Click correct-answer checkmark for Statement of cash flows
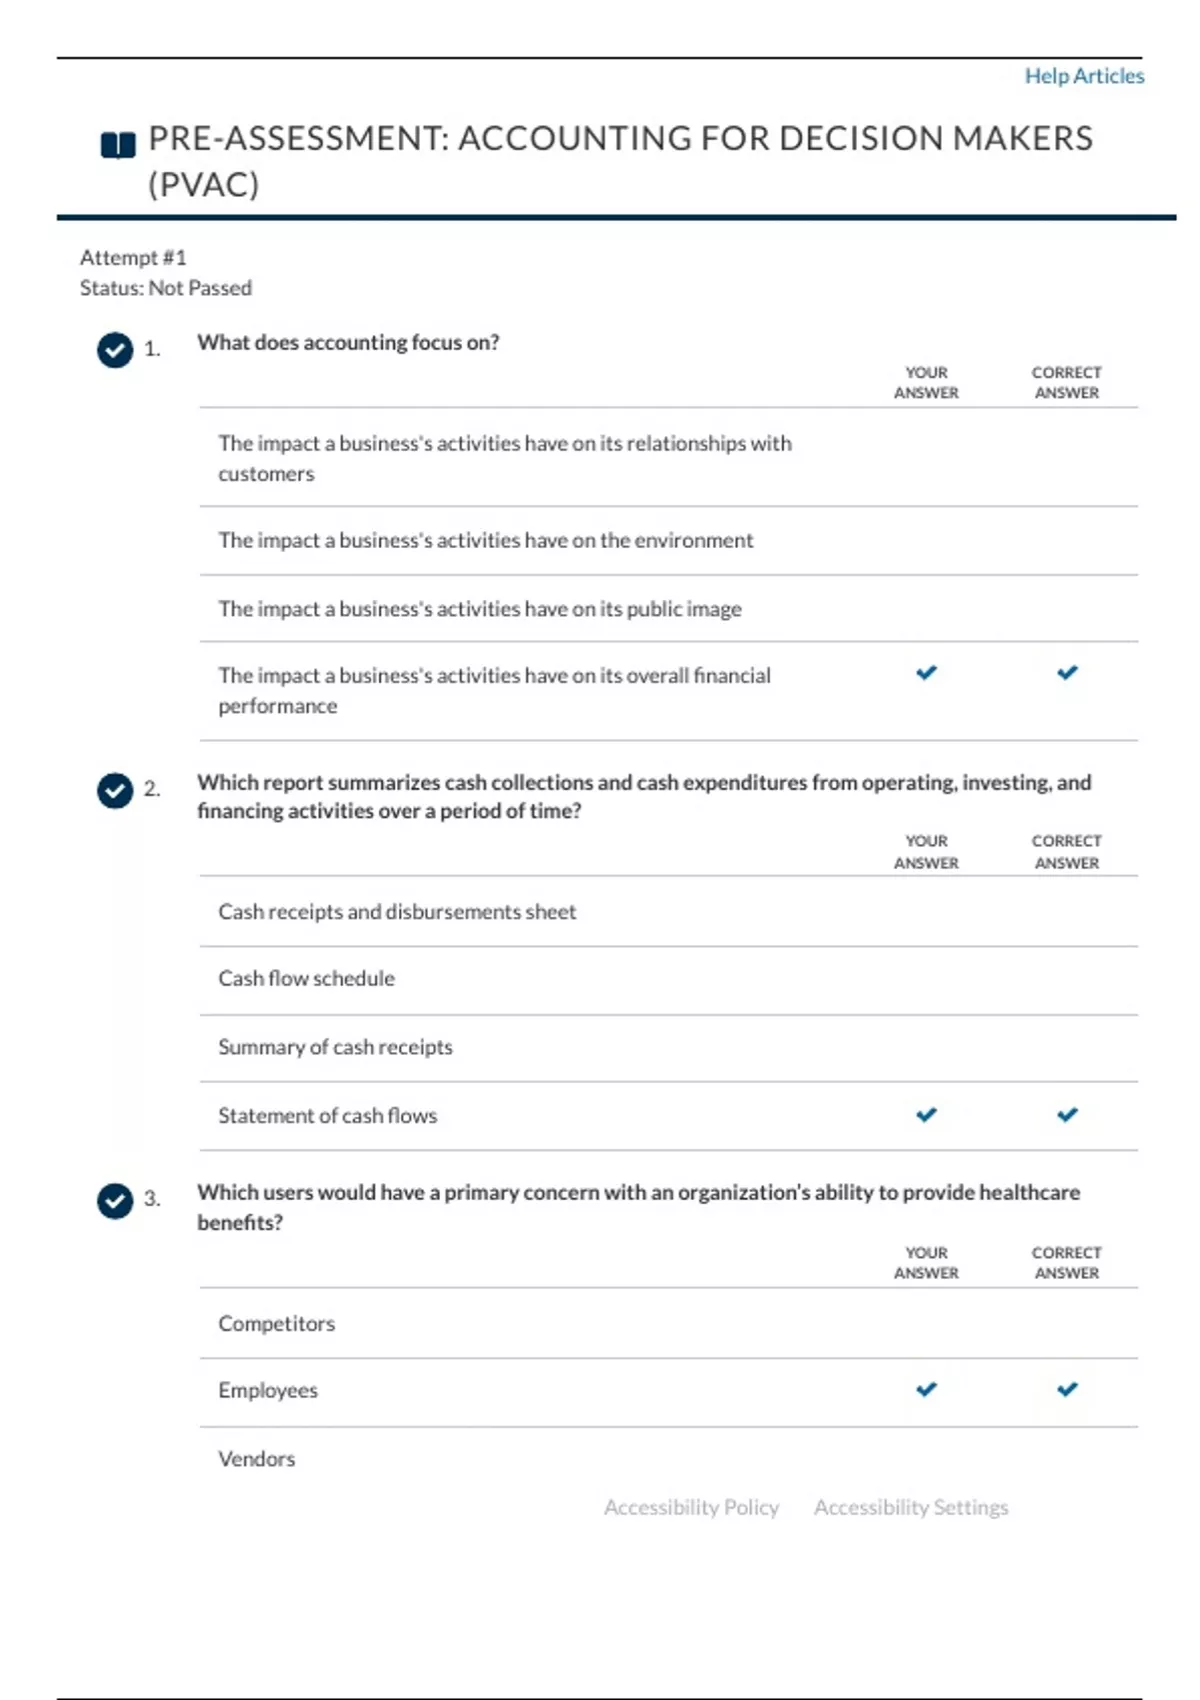The width and height of the screenshot is (1200, 1700). click(1068, 1115)
